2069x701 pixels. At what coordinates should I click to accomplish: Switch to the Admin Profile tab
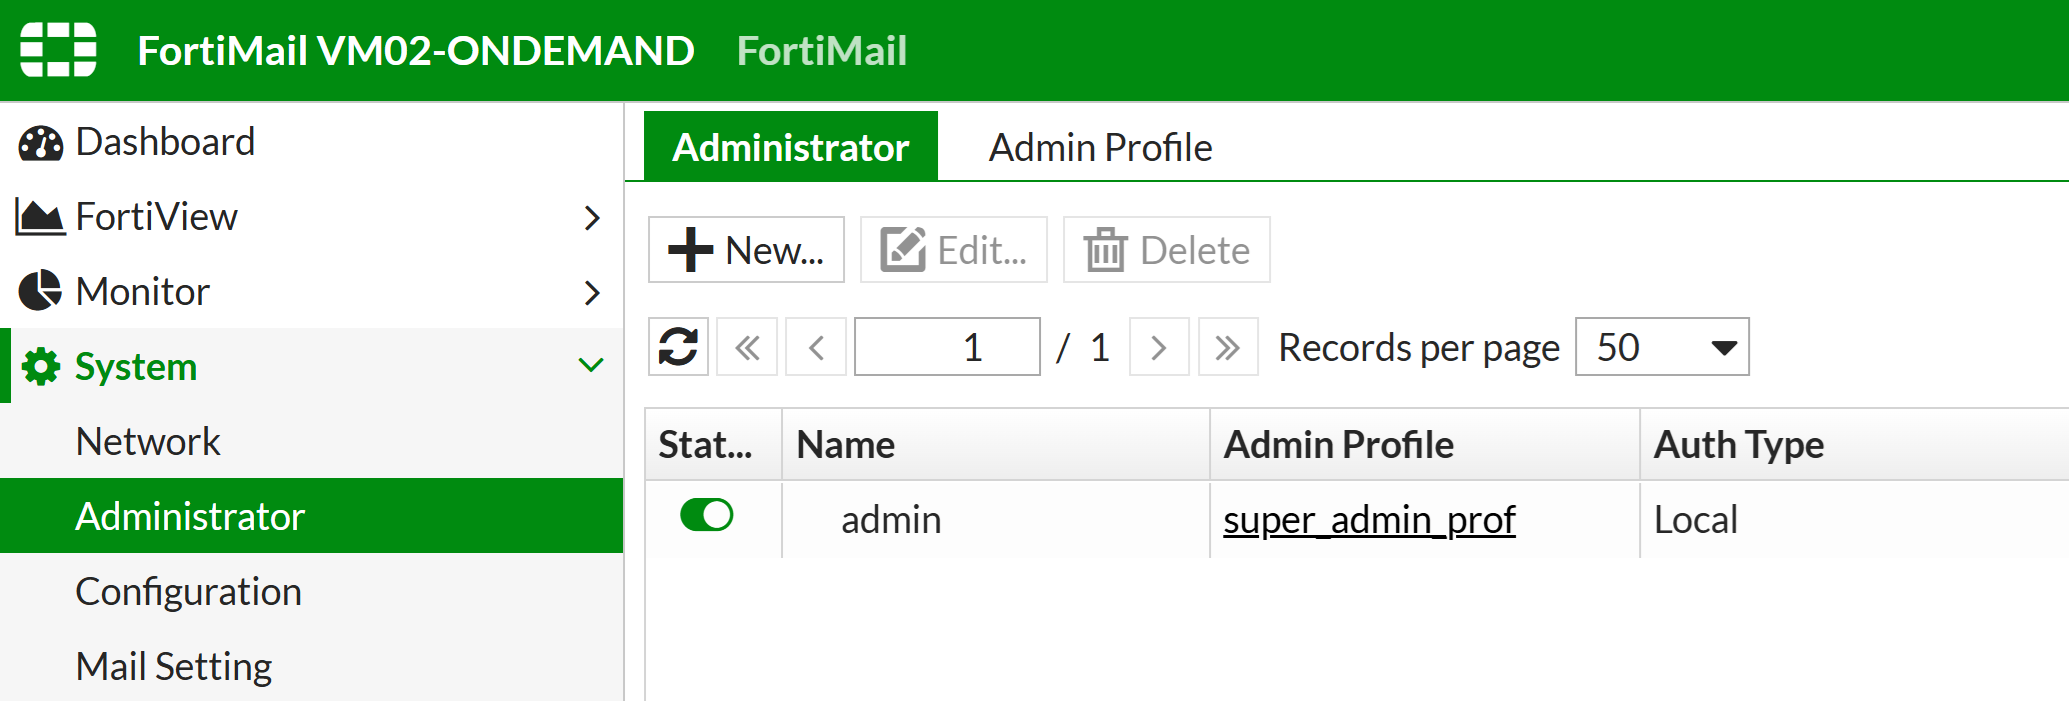tap(1100, 148)
